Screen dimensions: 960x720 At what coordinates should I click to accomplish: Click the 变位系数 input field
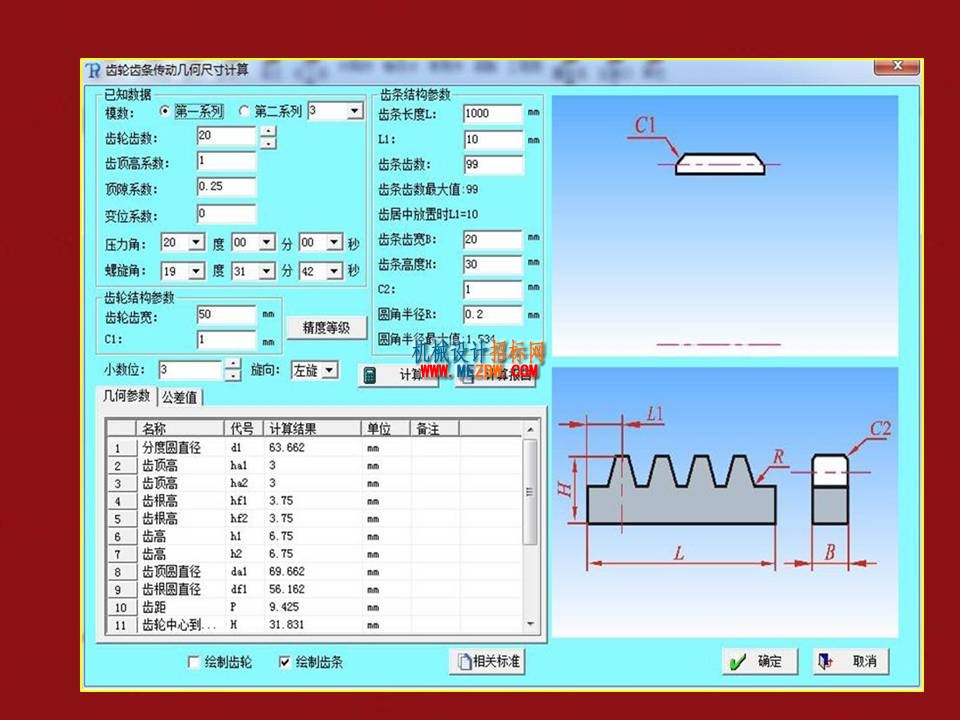tap(226, 214)
